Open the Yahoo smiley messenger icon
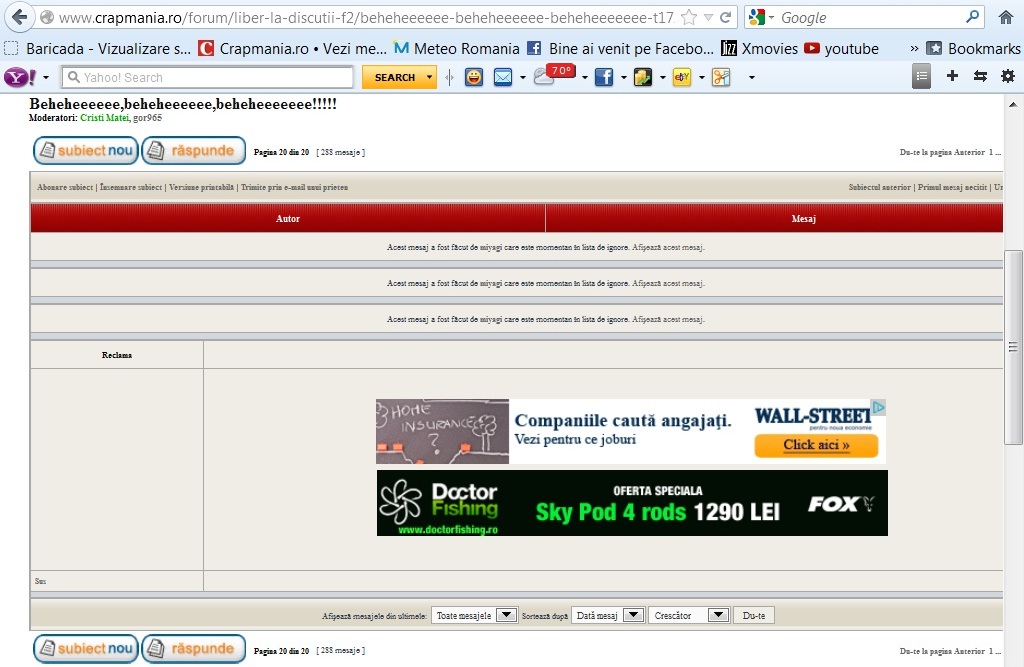The width and height of the screenshot is (1024, 667). point(473,77)
